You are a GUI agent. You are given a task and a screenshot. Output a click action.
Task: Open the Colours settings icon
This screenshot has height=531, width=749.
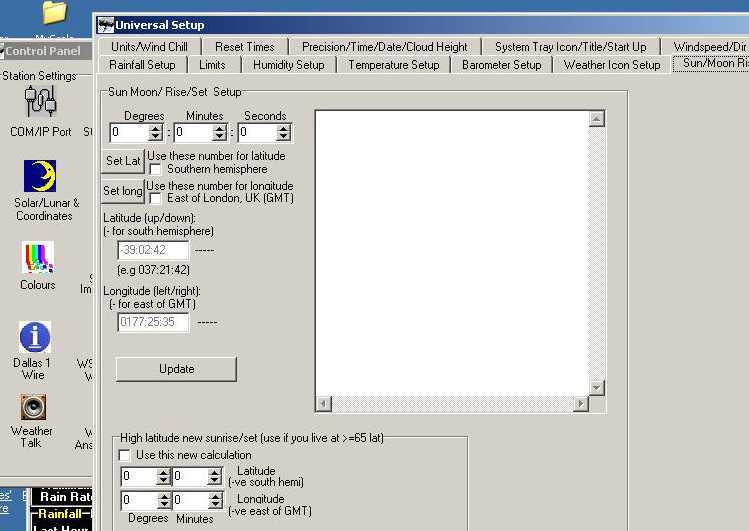tap(38, 259)
